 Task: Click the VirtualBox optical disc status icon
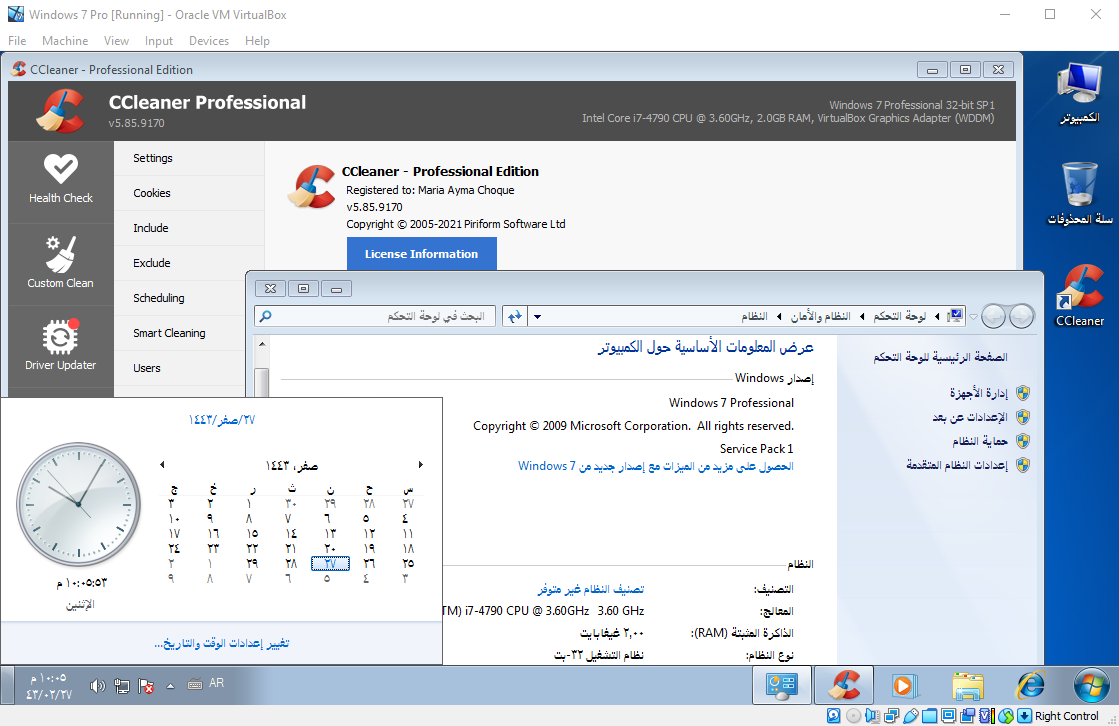pos(853,715)
